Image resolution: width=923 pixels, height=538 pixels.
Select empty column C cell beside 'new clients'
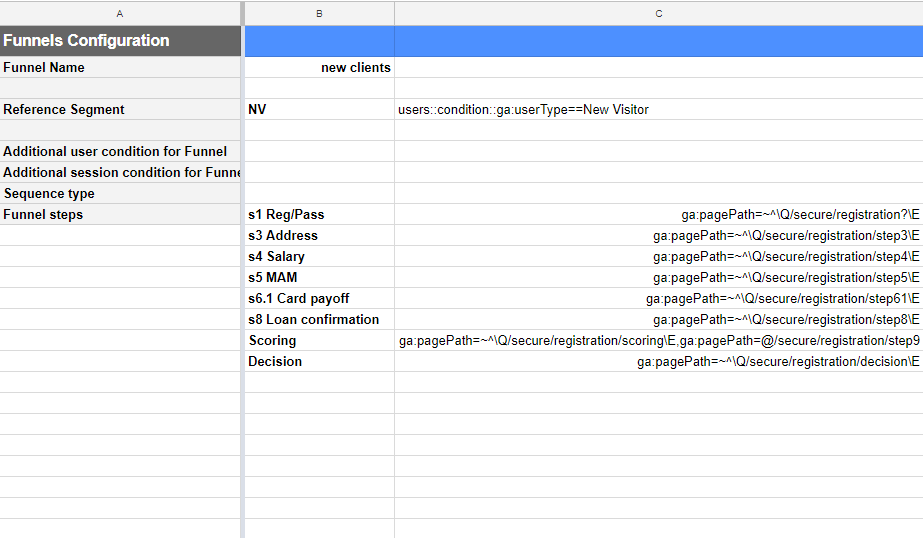tap(659, 68)
